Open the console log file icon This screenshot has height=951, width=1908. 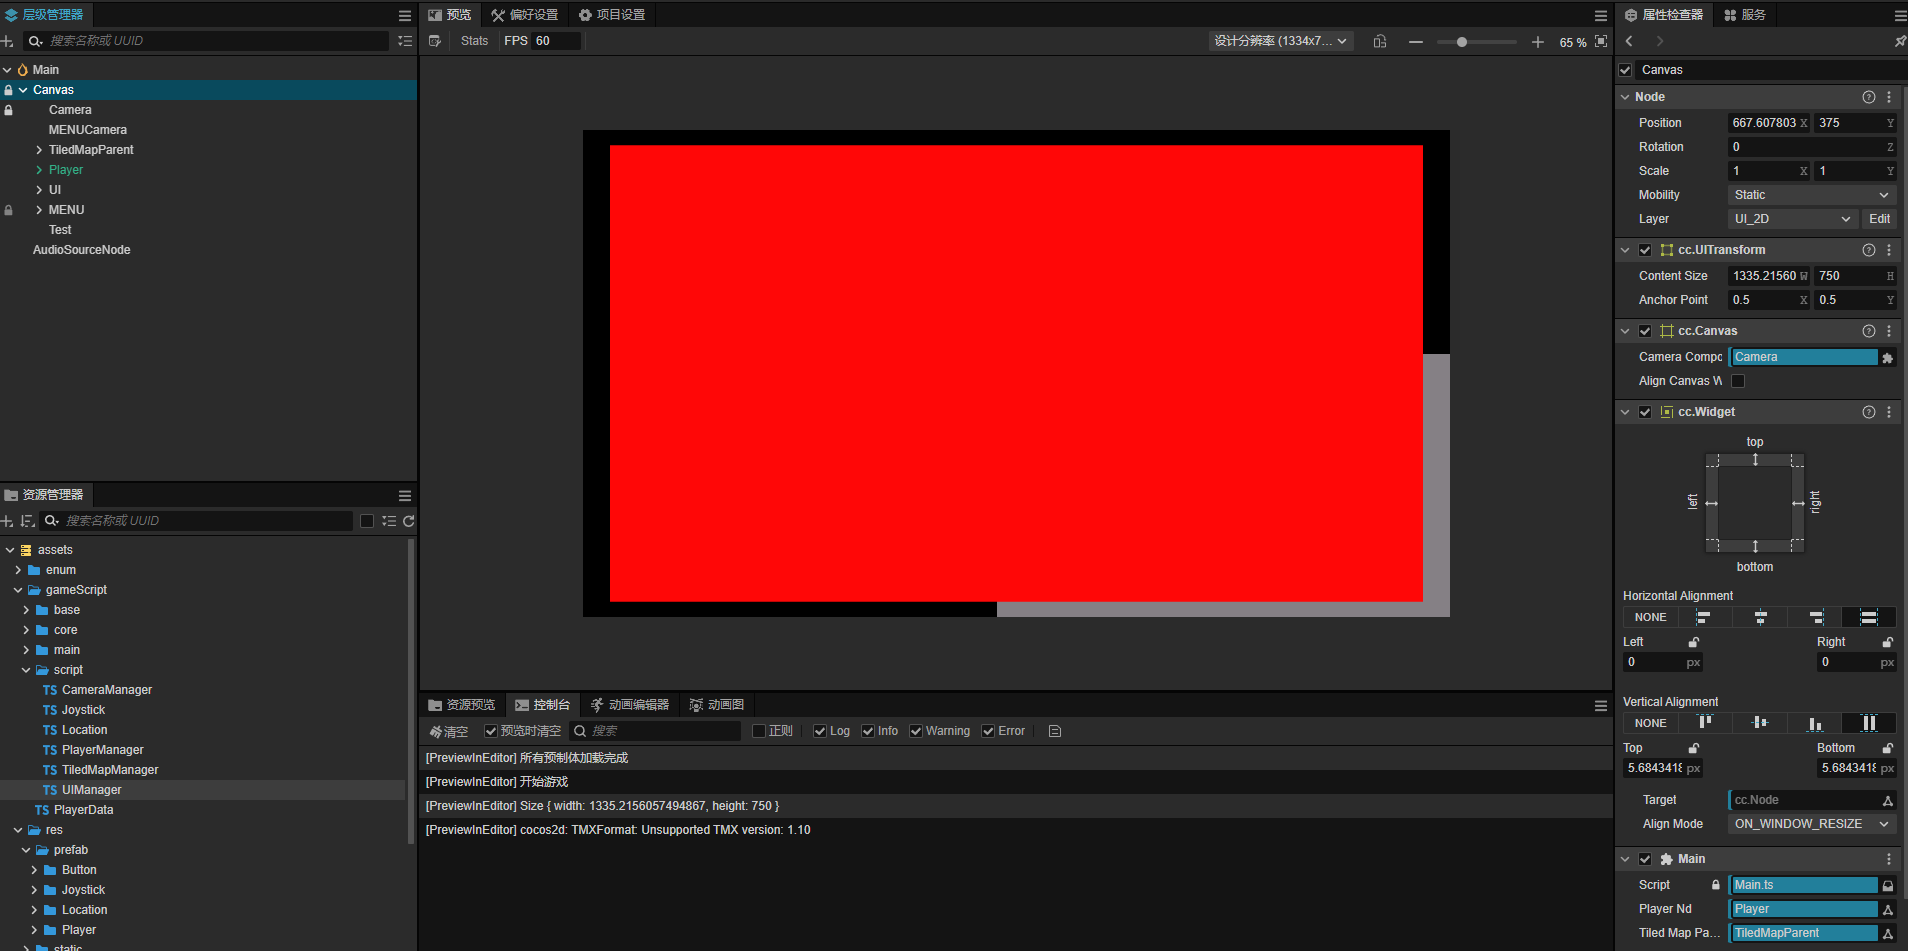pyautogui.click(x=1055, y=731)
